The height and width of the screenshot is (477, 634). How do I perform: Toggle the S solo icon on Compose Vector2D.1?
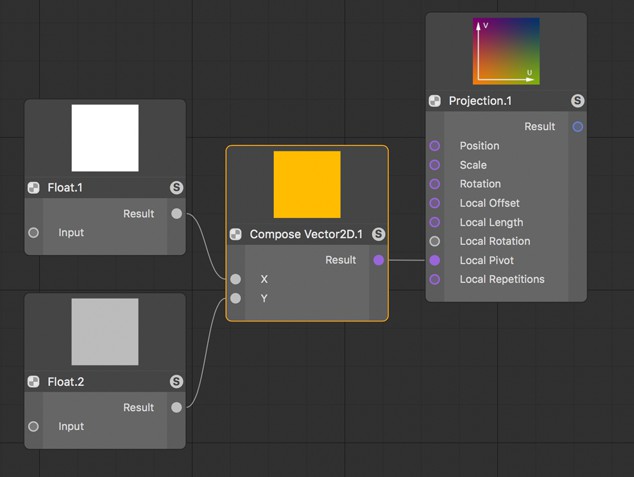coord(378,234)
